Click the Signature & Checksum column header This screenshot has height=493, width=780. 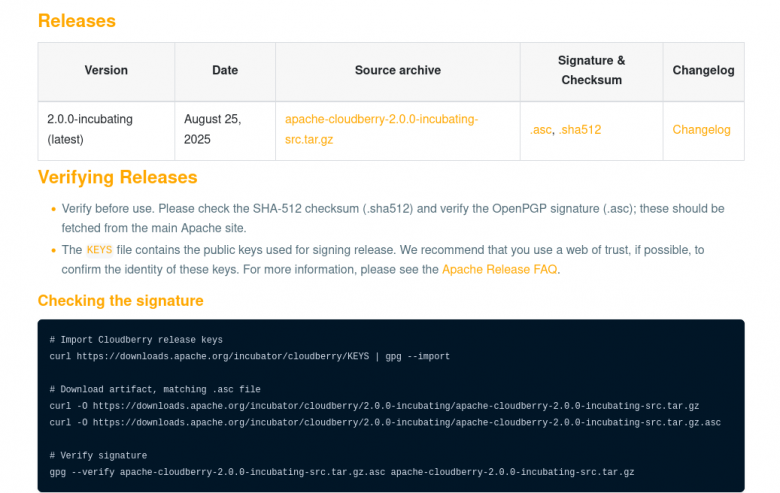point(591,70)
